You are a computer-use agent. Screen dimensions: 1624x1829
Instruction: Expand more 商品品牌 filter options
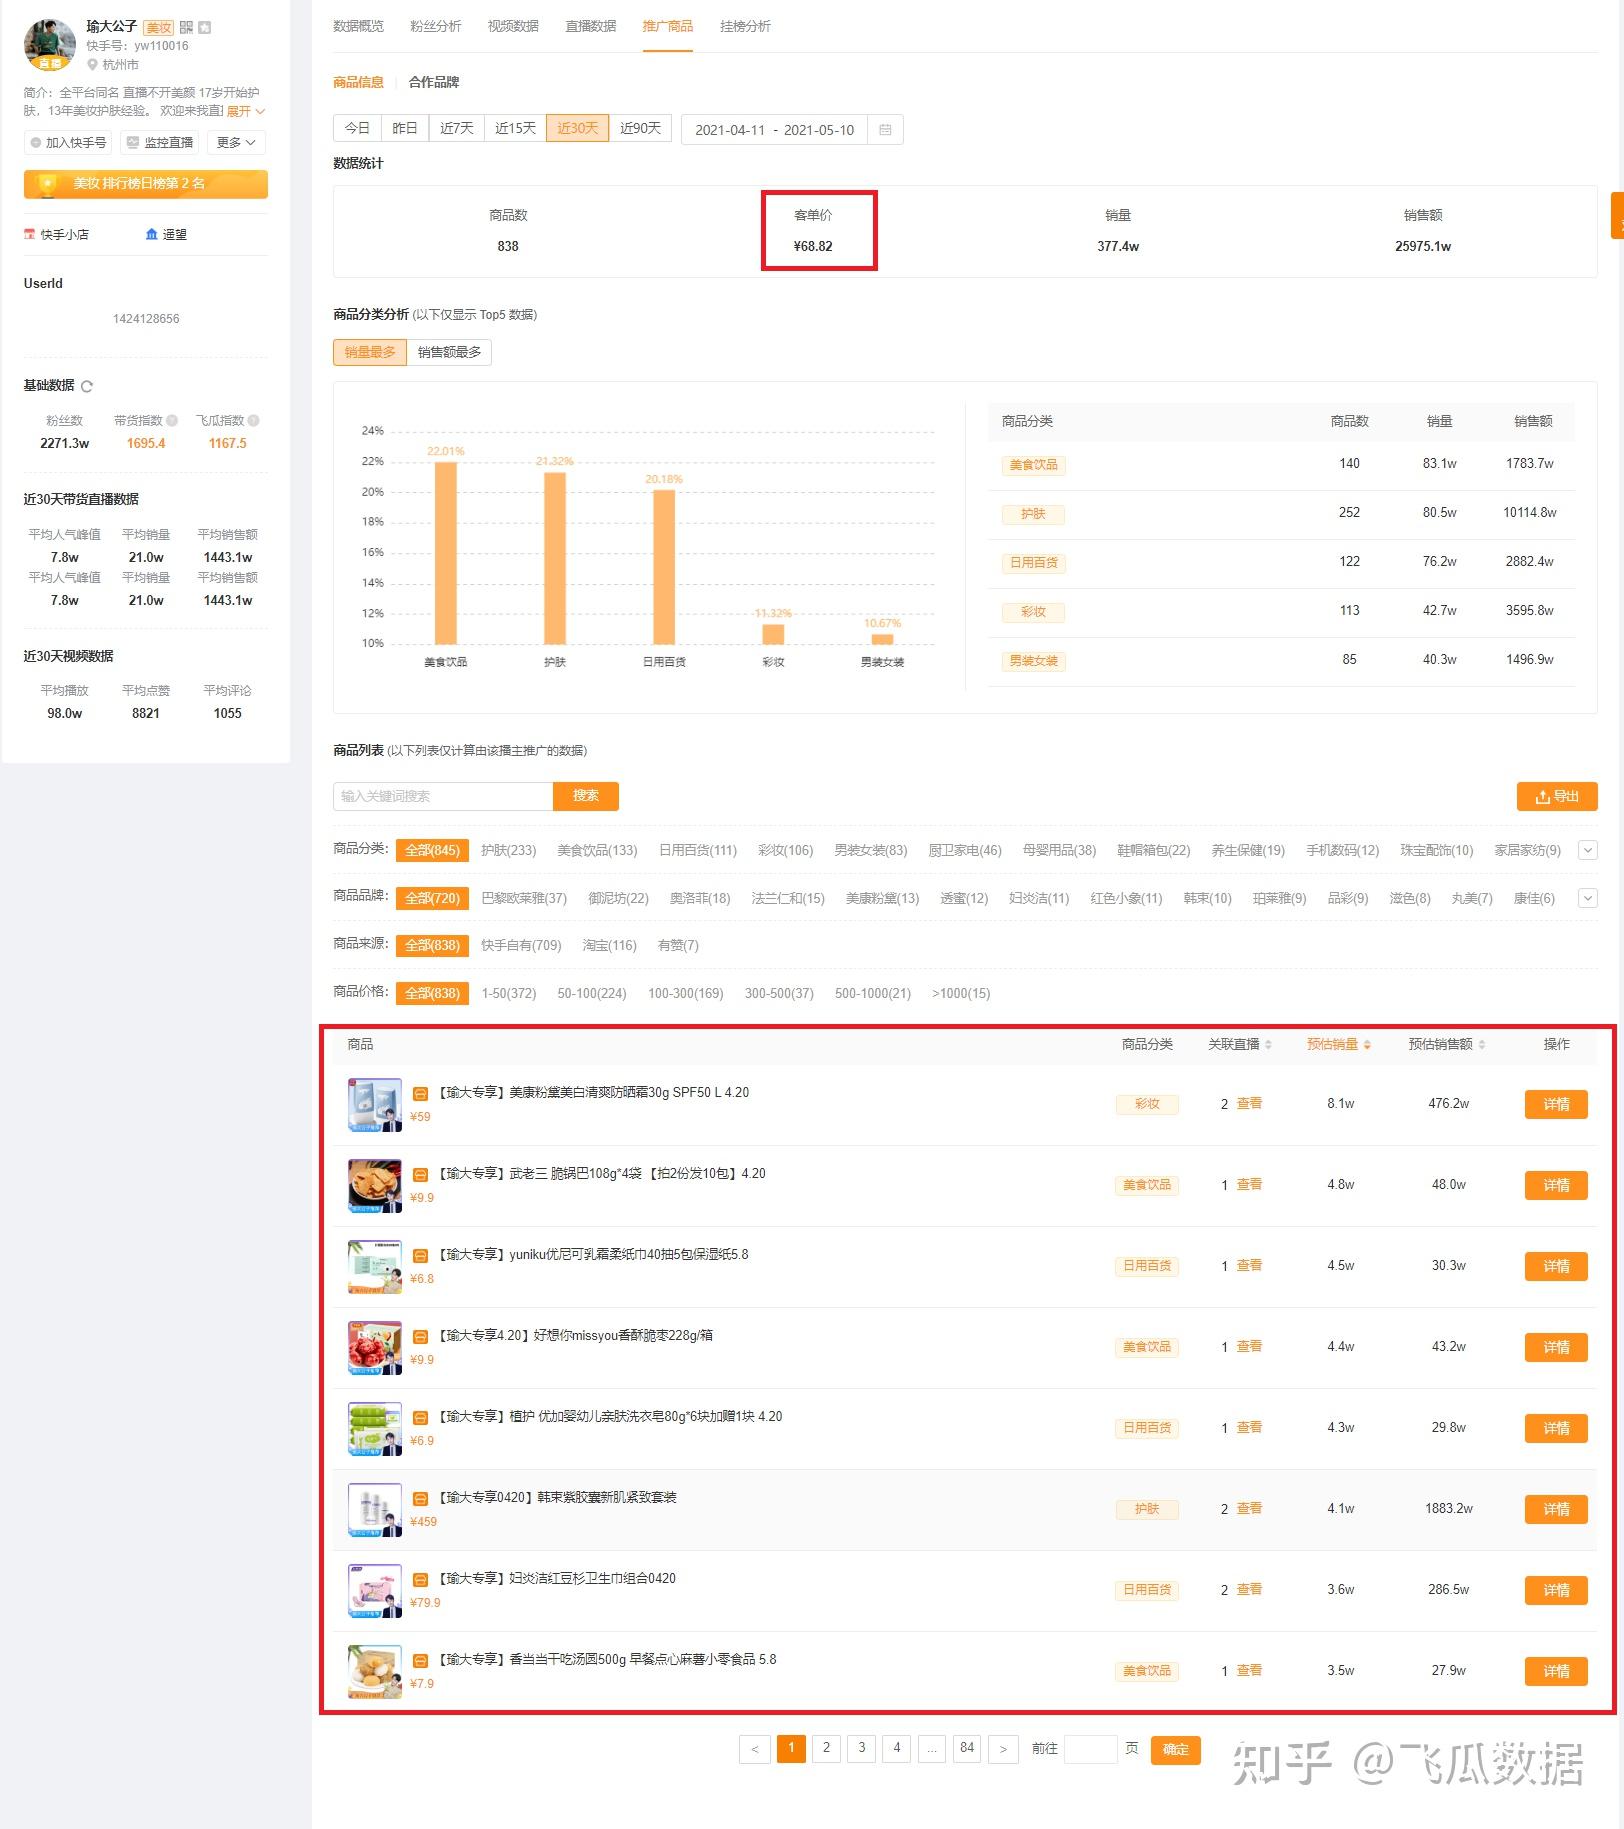pyautogui.click(x=1587, y=898)
